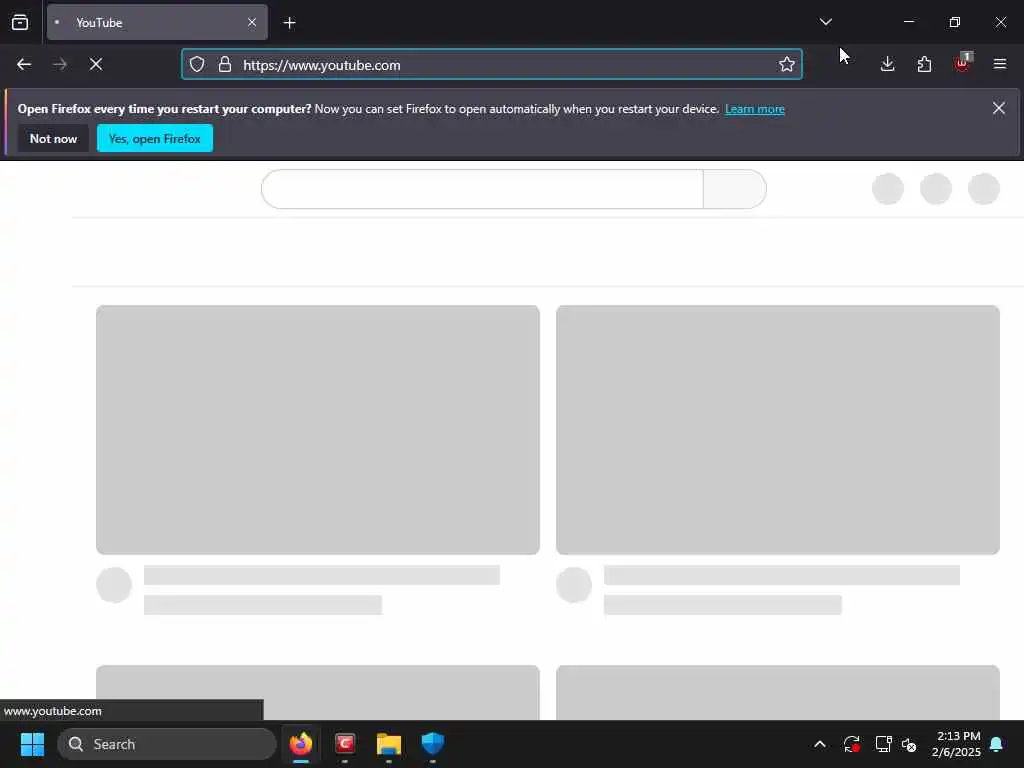The height and width of the screenshot is (768, 1024).
Task: Go back one page
Action: point(24,64)
